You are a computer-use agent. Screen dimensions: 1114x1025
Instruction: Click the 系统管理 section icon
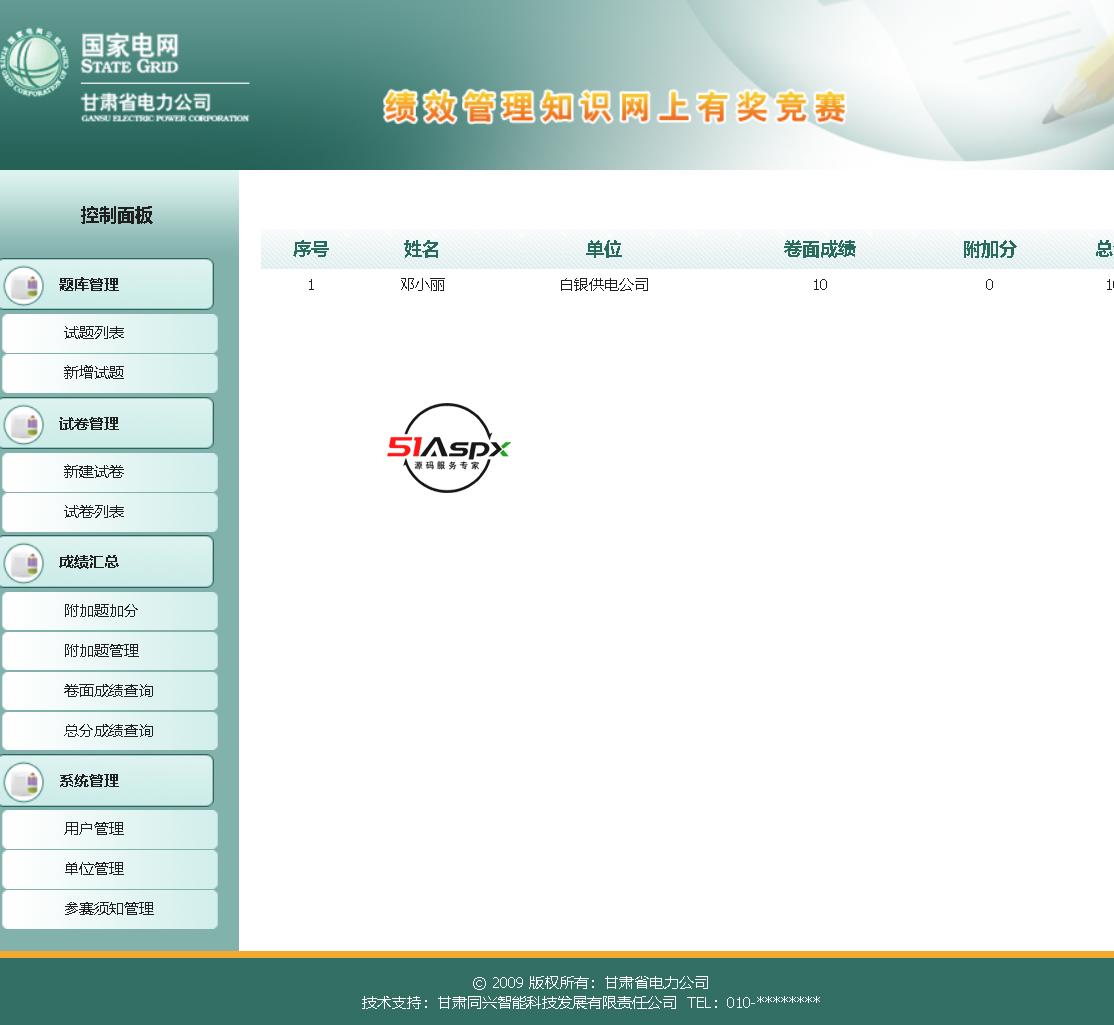(24, 781)
